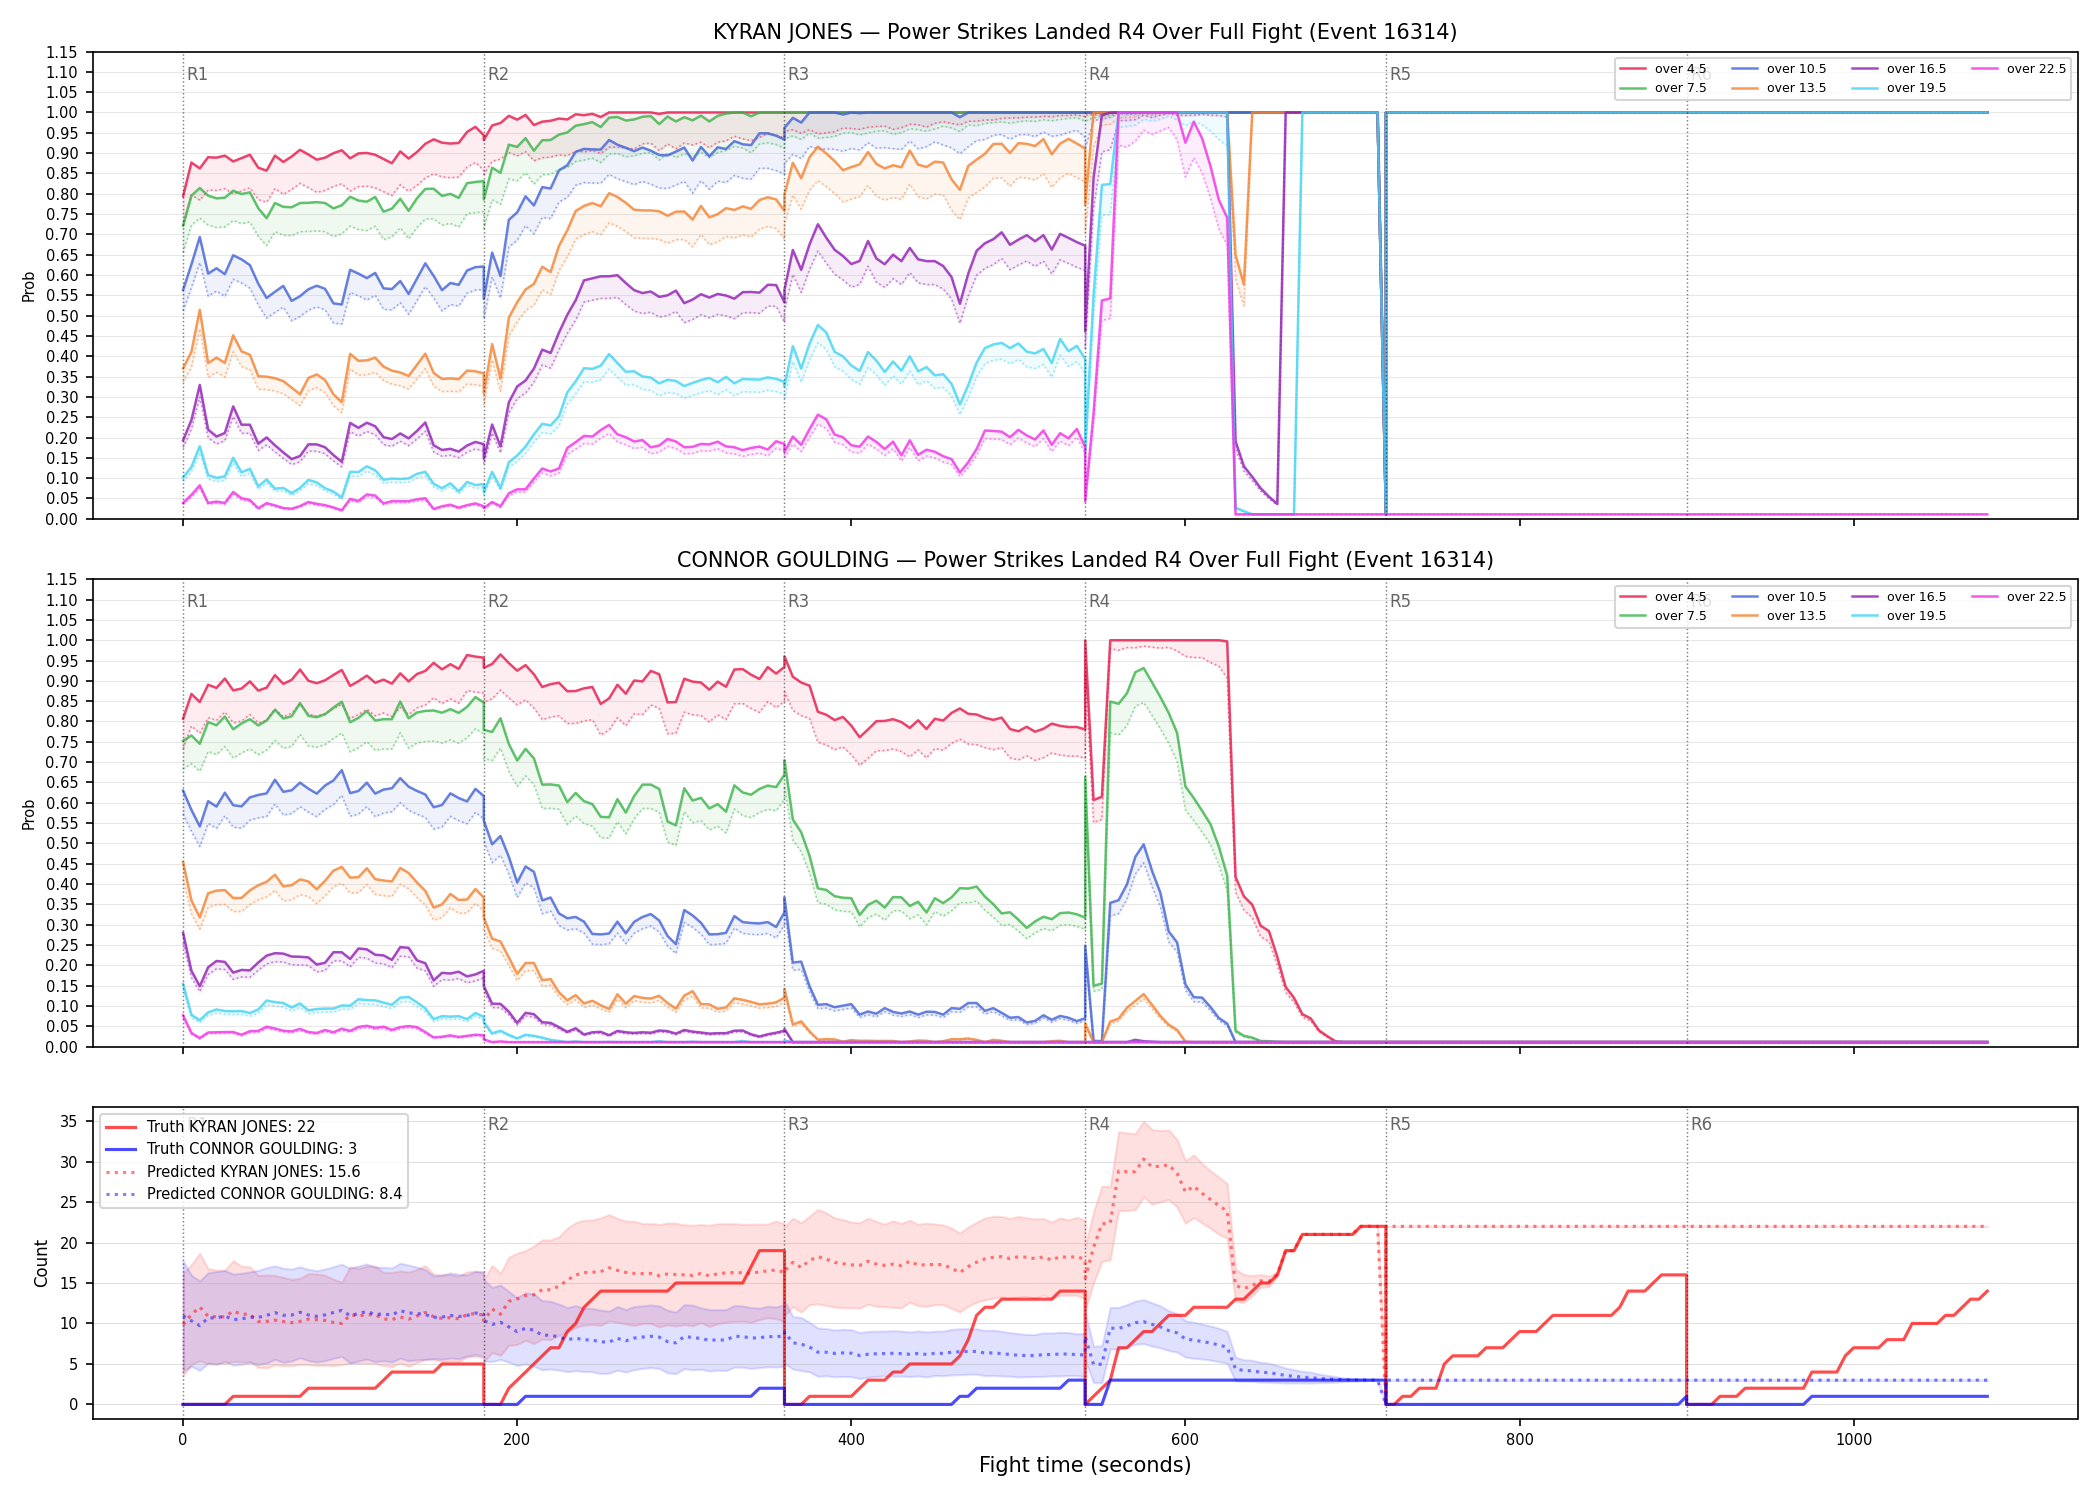Image resolution: width=2100 pixels, height=1500 pixels.
Task: Click 'over 22.5' label in KYRAN JONES legend
Action: tap(2037, 69)
